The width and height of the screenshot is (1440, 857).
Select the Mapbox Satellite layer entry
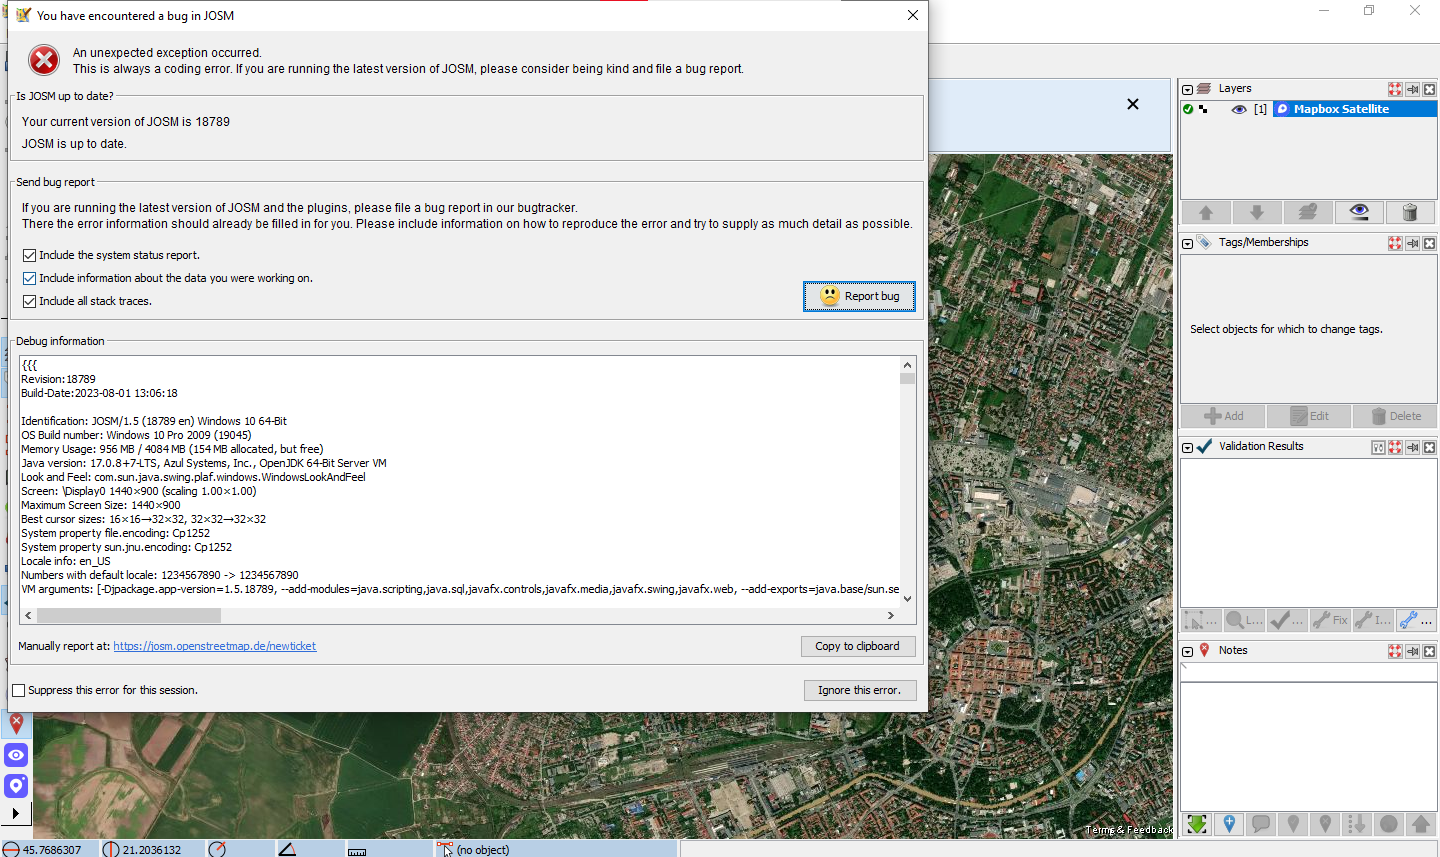[x=1340, y=110]
